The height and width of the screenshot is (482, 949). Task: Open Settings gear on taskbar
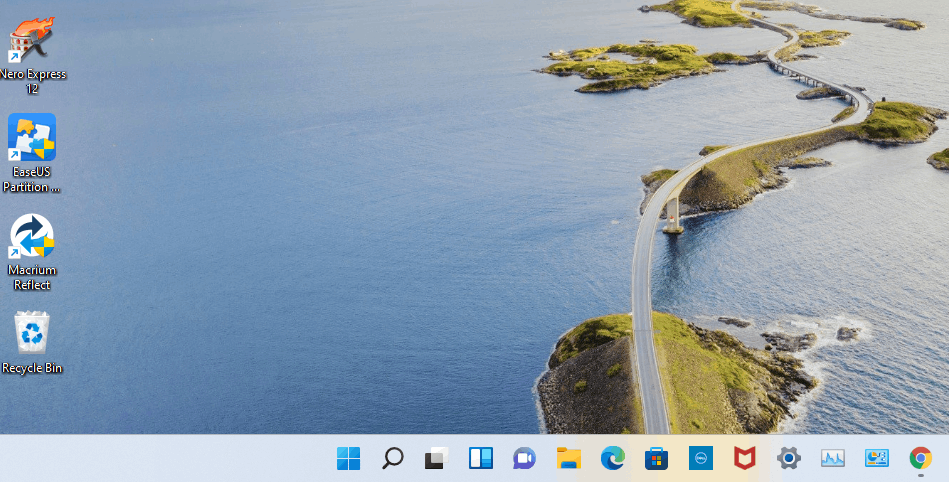point(789,458)
